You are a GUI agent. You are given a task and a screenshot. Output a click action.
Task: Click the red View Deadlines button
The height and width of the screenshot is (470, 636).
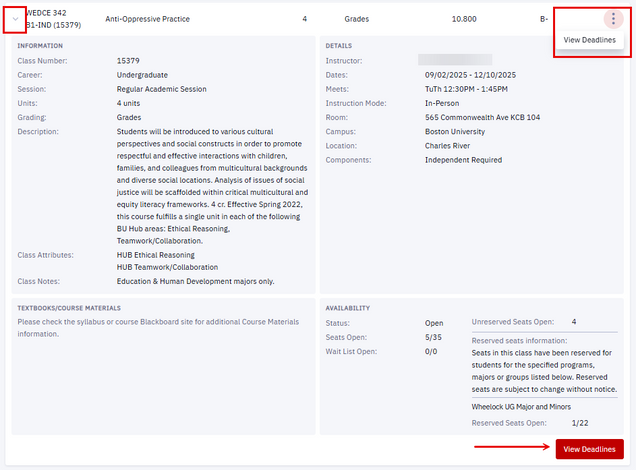(x=589, y=449)
